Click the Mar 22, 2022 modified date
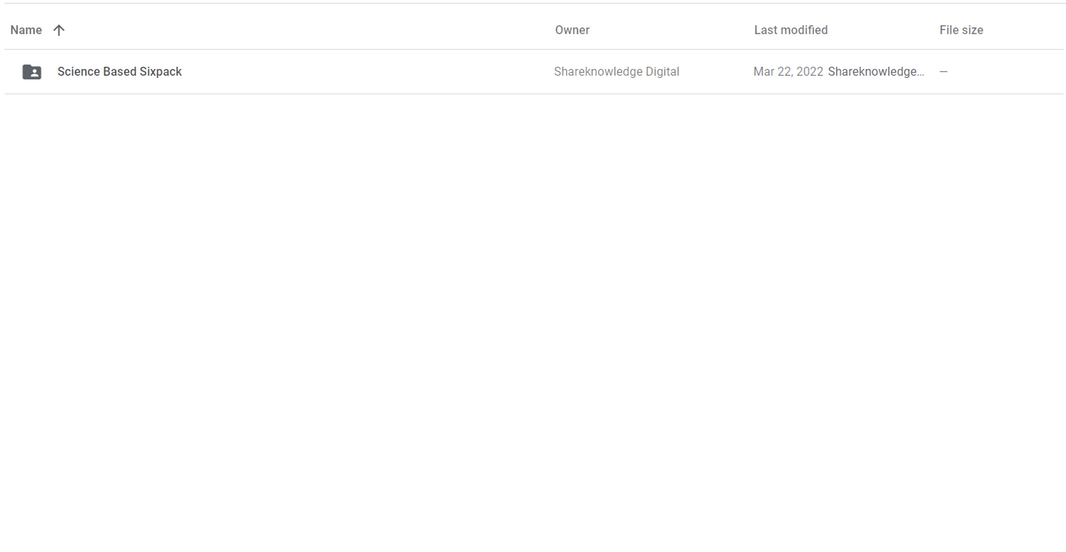The width and height of the screenshot is (1066, 552). point(788,72)
